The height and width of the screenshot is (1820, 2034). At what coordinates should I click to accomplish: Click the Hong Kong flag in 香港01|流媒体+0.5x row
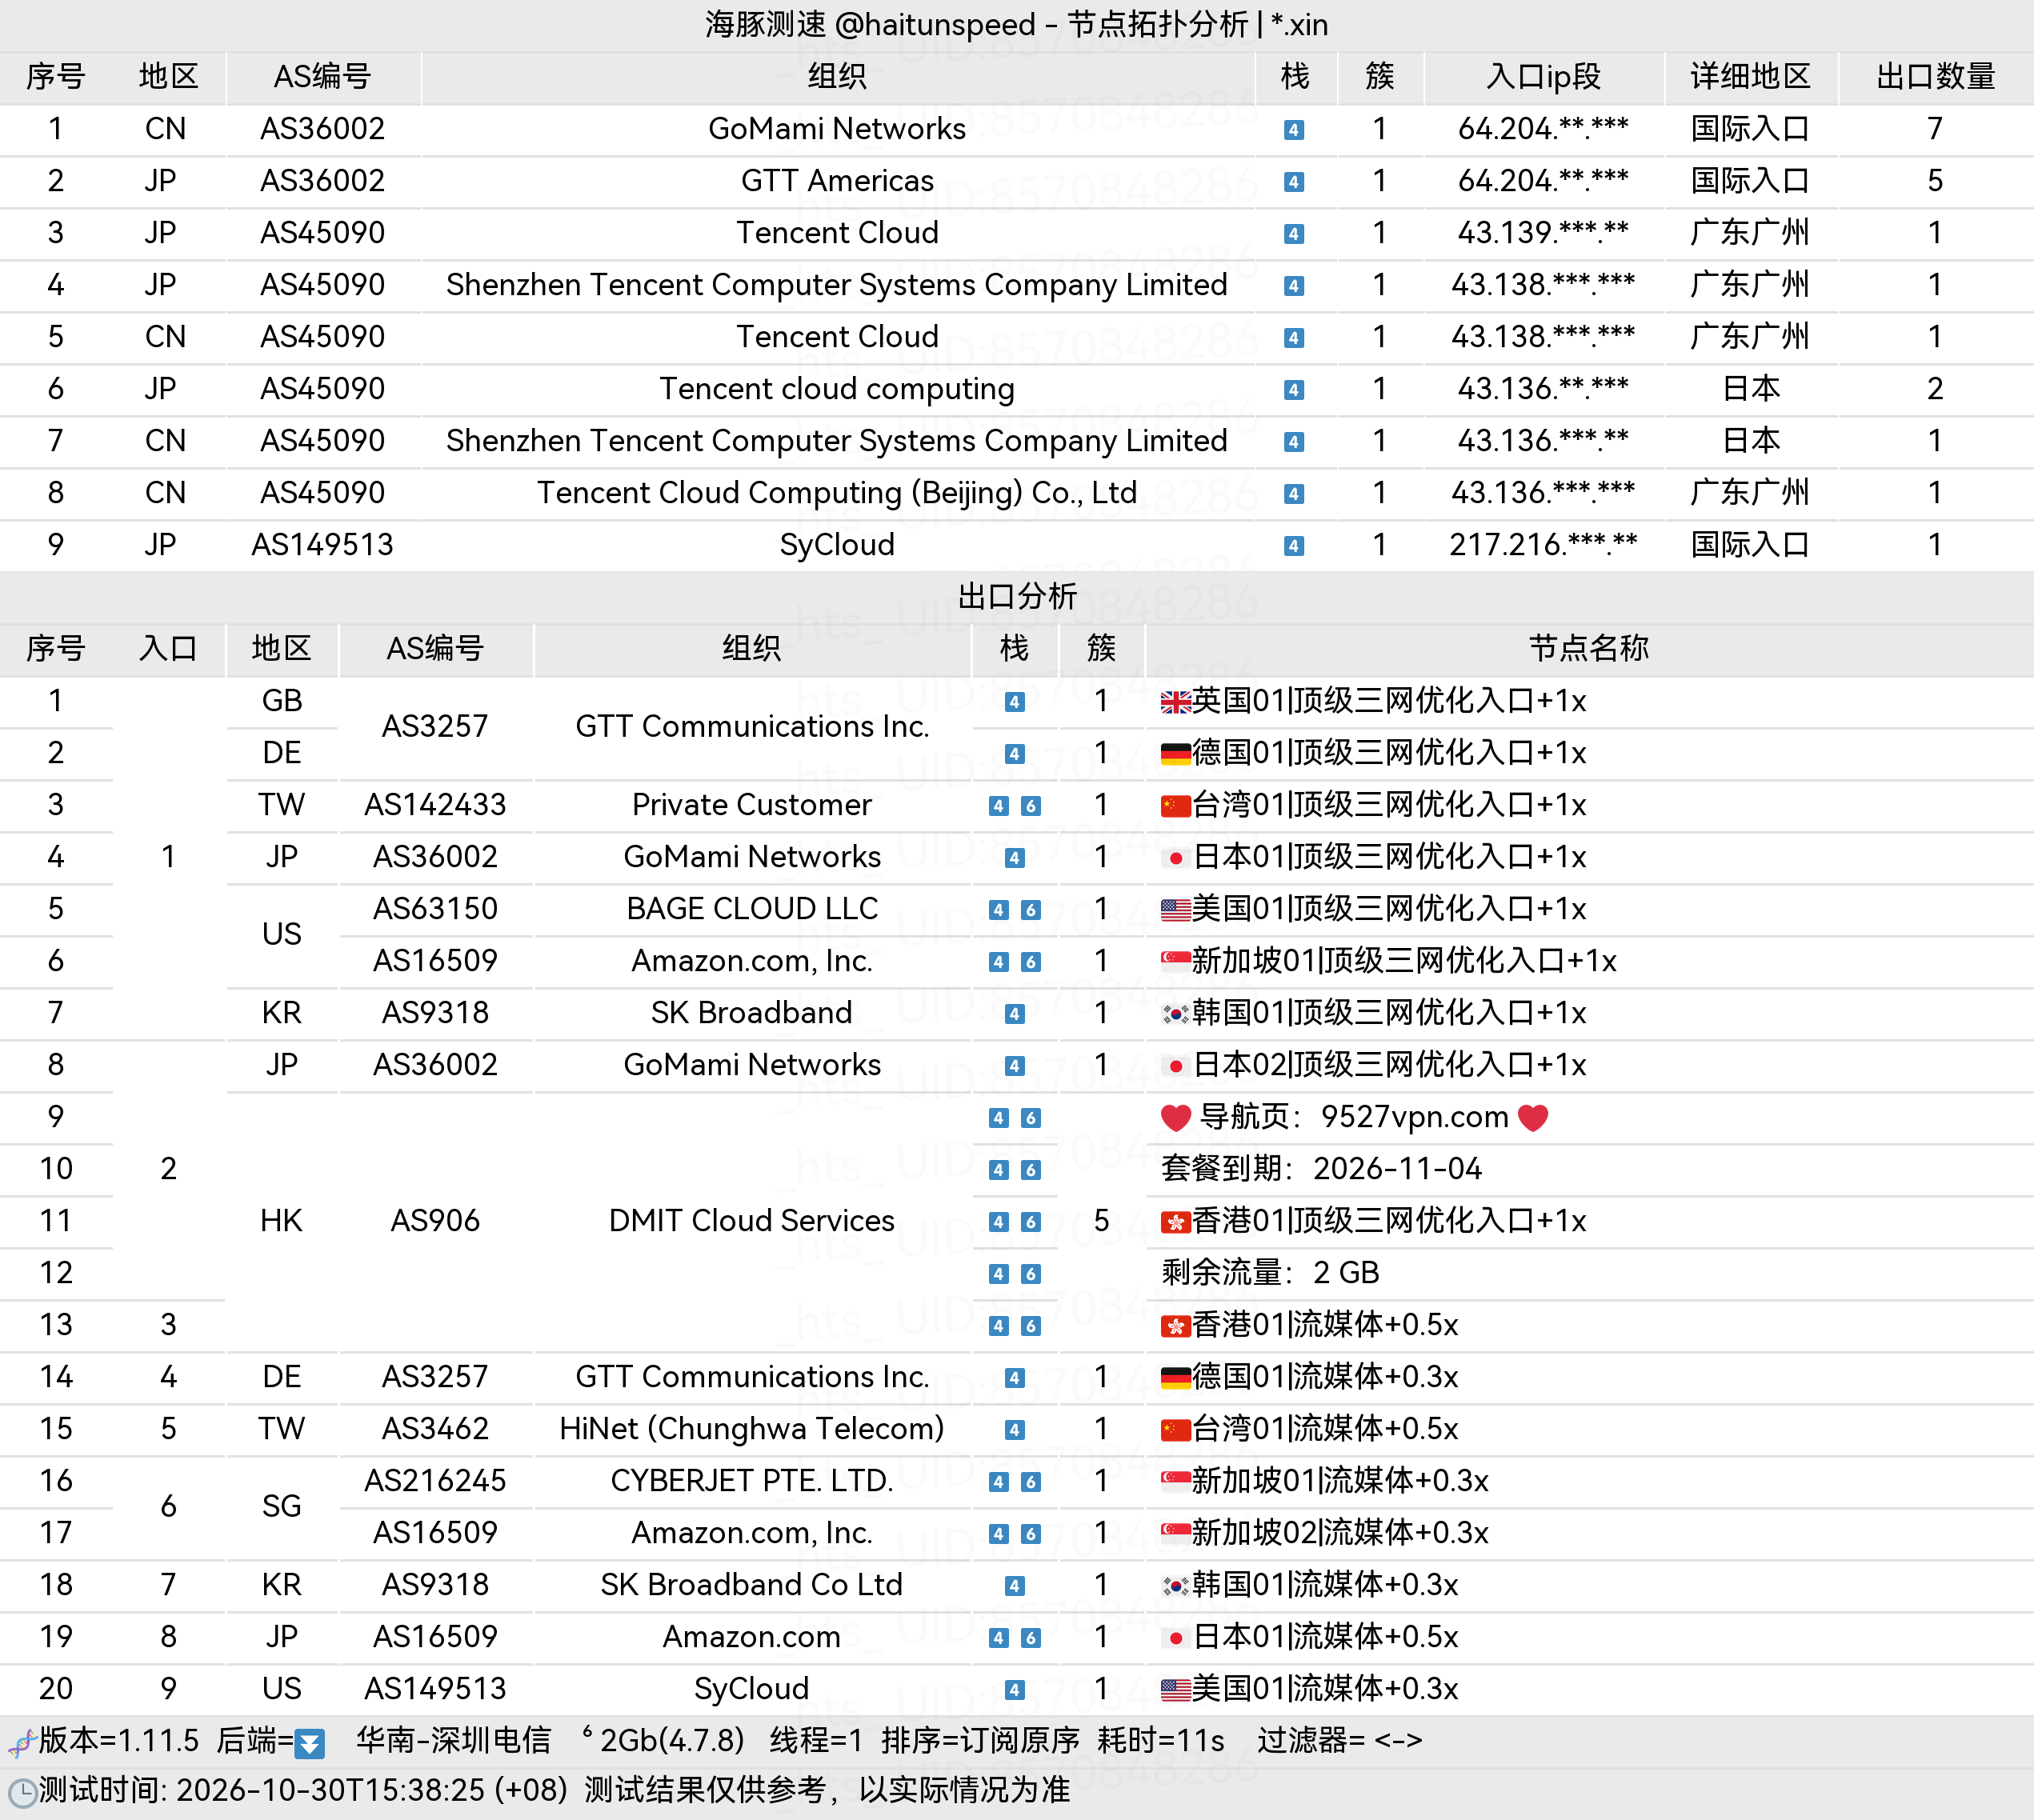(x=1176, y=1327)
